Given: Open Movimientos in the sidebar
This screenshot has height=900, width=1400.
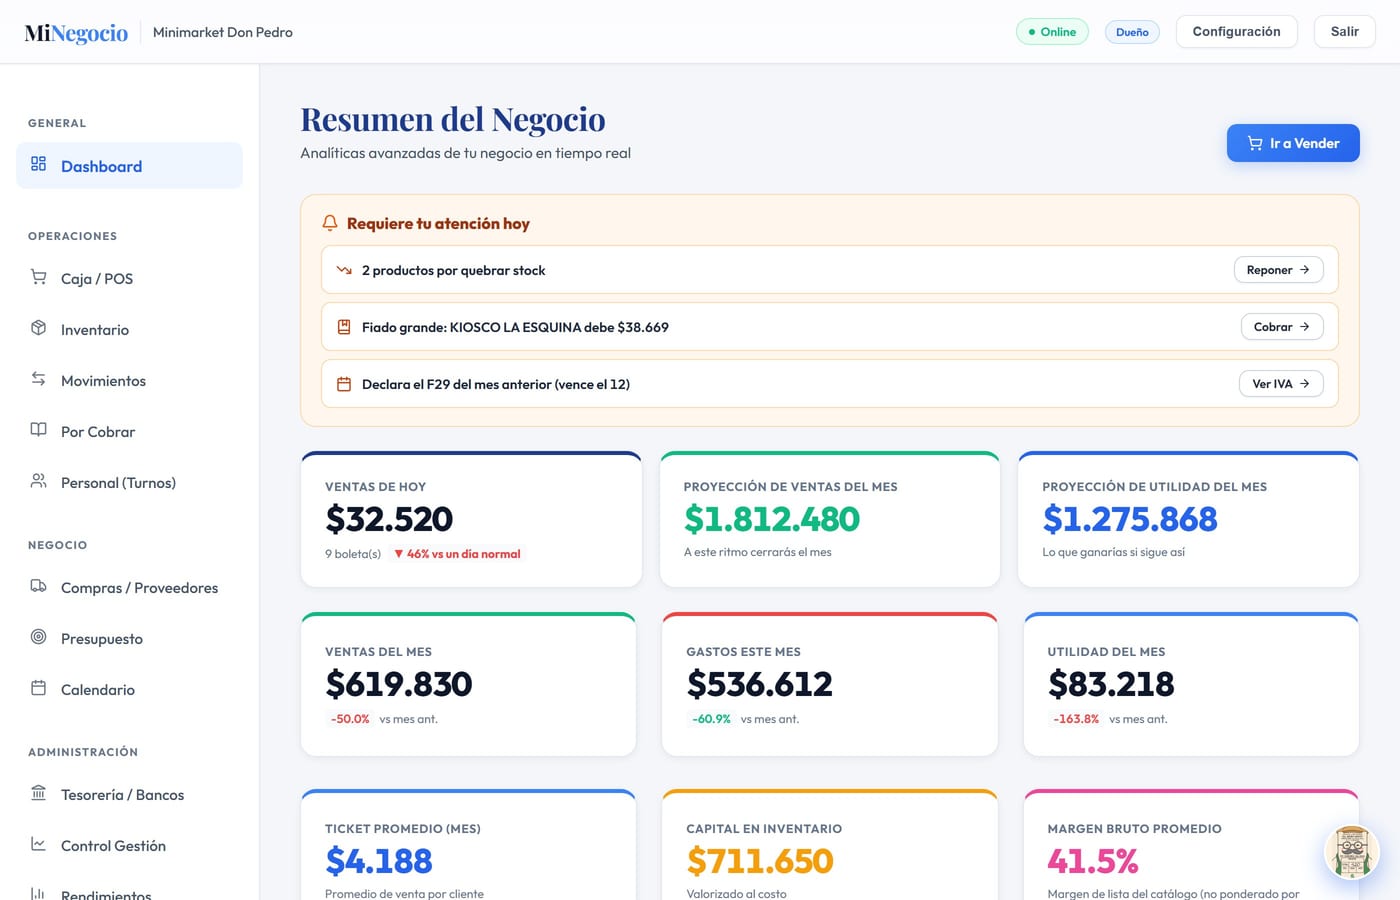Looking at the screenshot, I should point(129,380).
